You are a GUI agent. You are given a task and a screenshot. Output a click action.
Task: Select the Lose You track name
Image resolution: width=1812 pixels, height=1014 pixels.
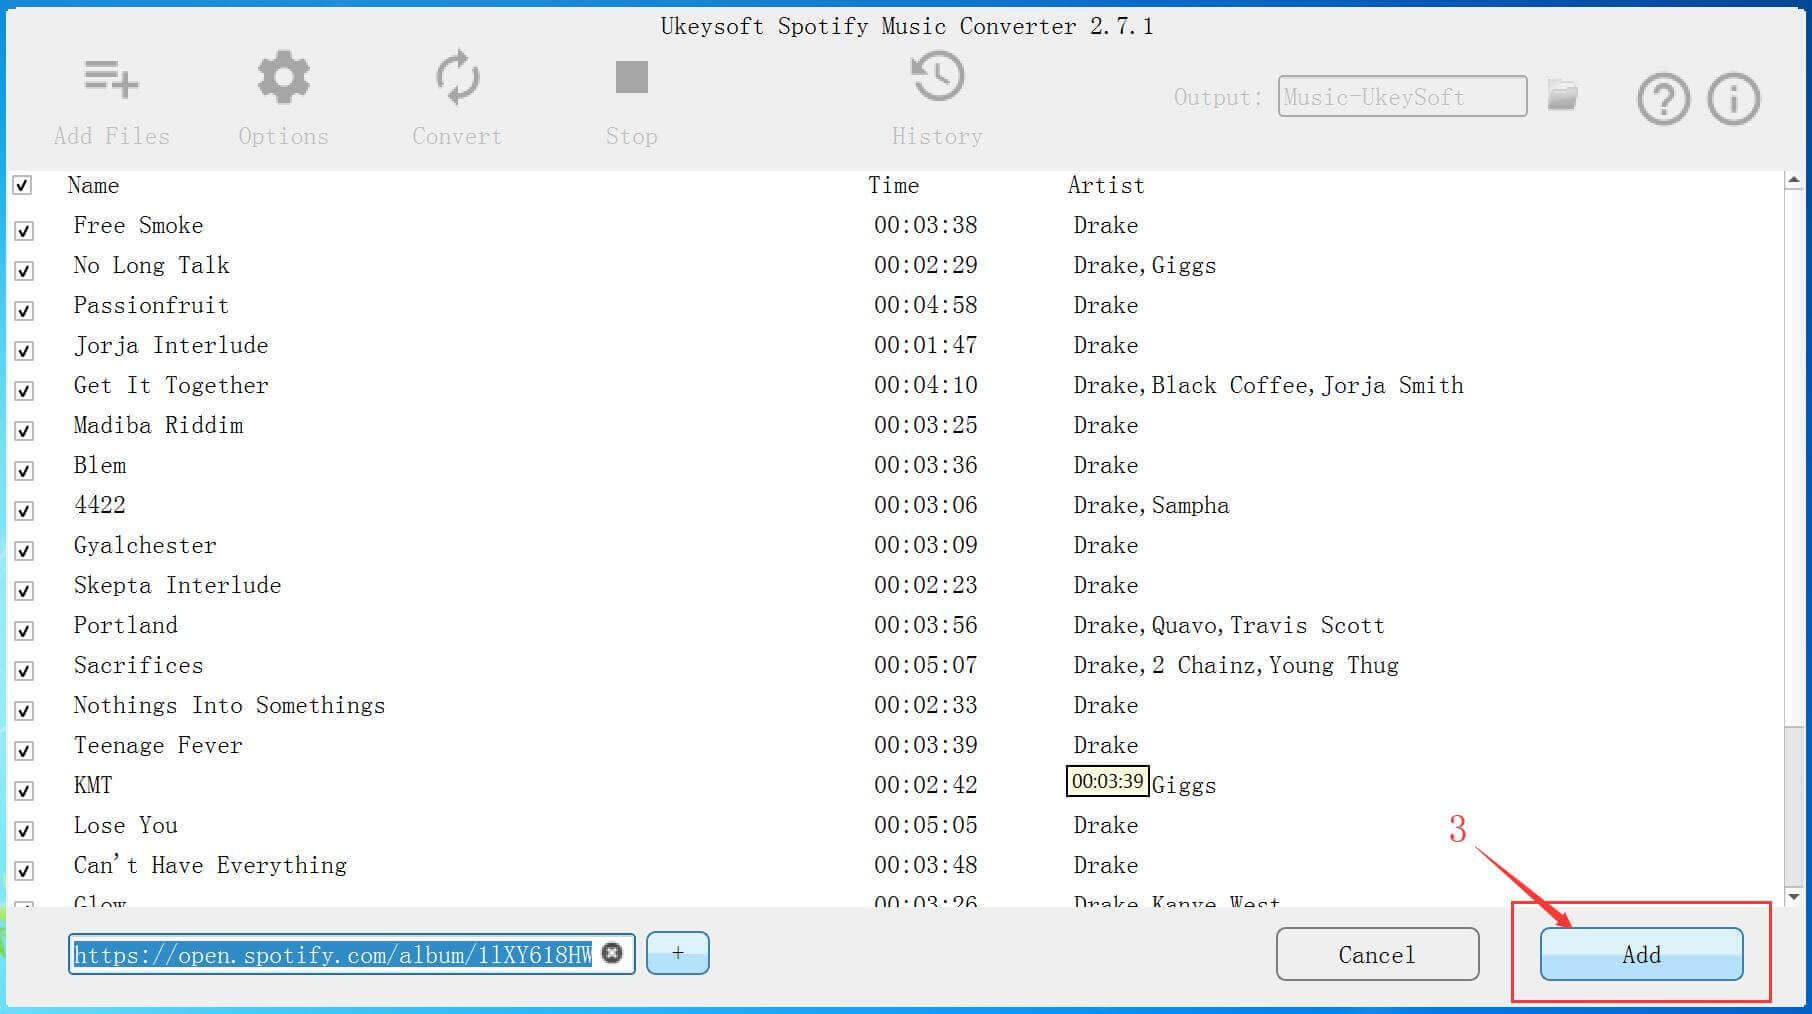point(125,825)
